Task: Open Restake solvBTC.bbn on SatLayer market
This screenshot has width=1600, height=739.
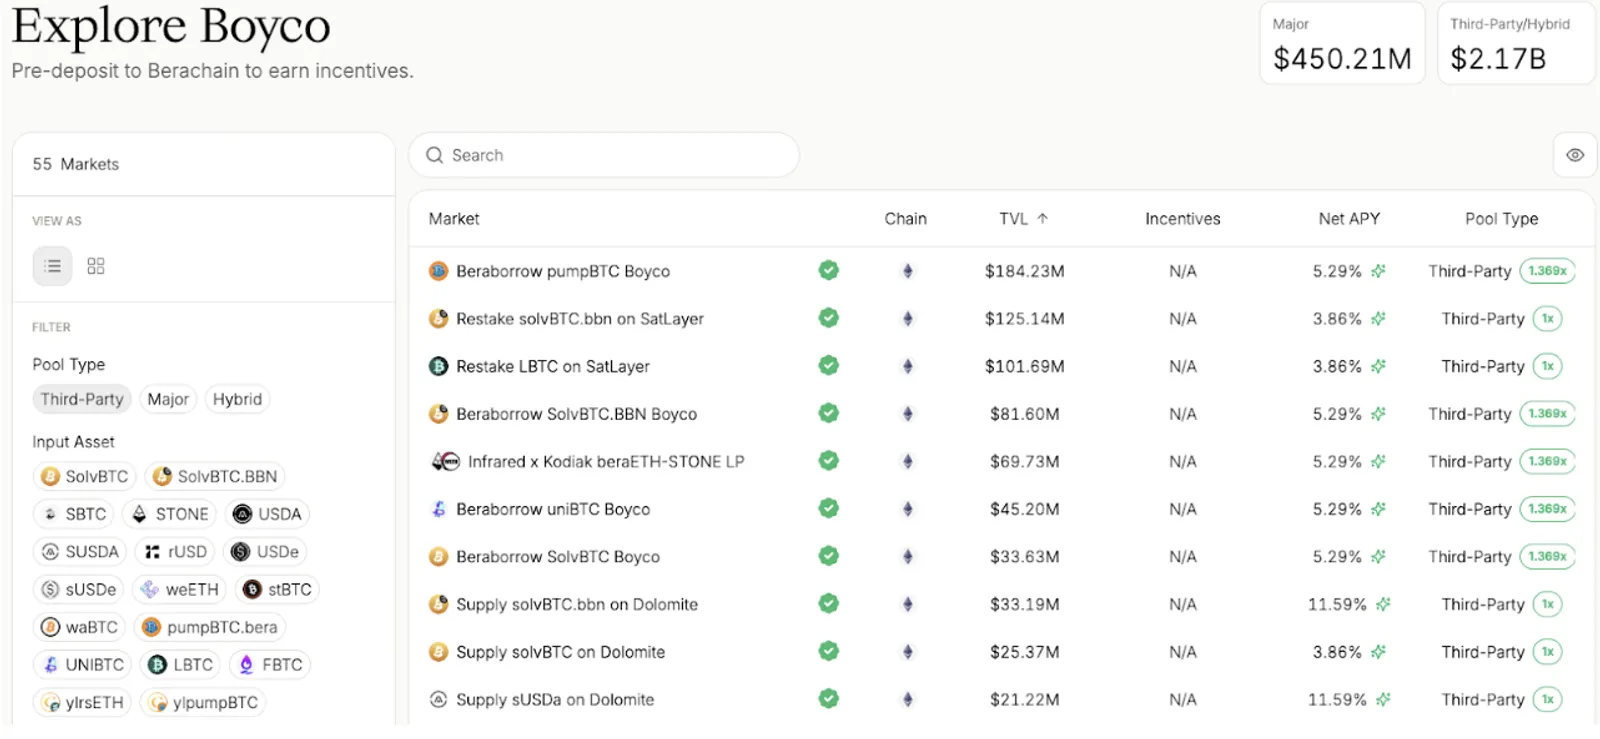Action: coord(580,319)
